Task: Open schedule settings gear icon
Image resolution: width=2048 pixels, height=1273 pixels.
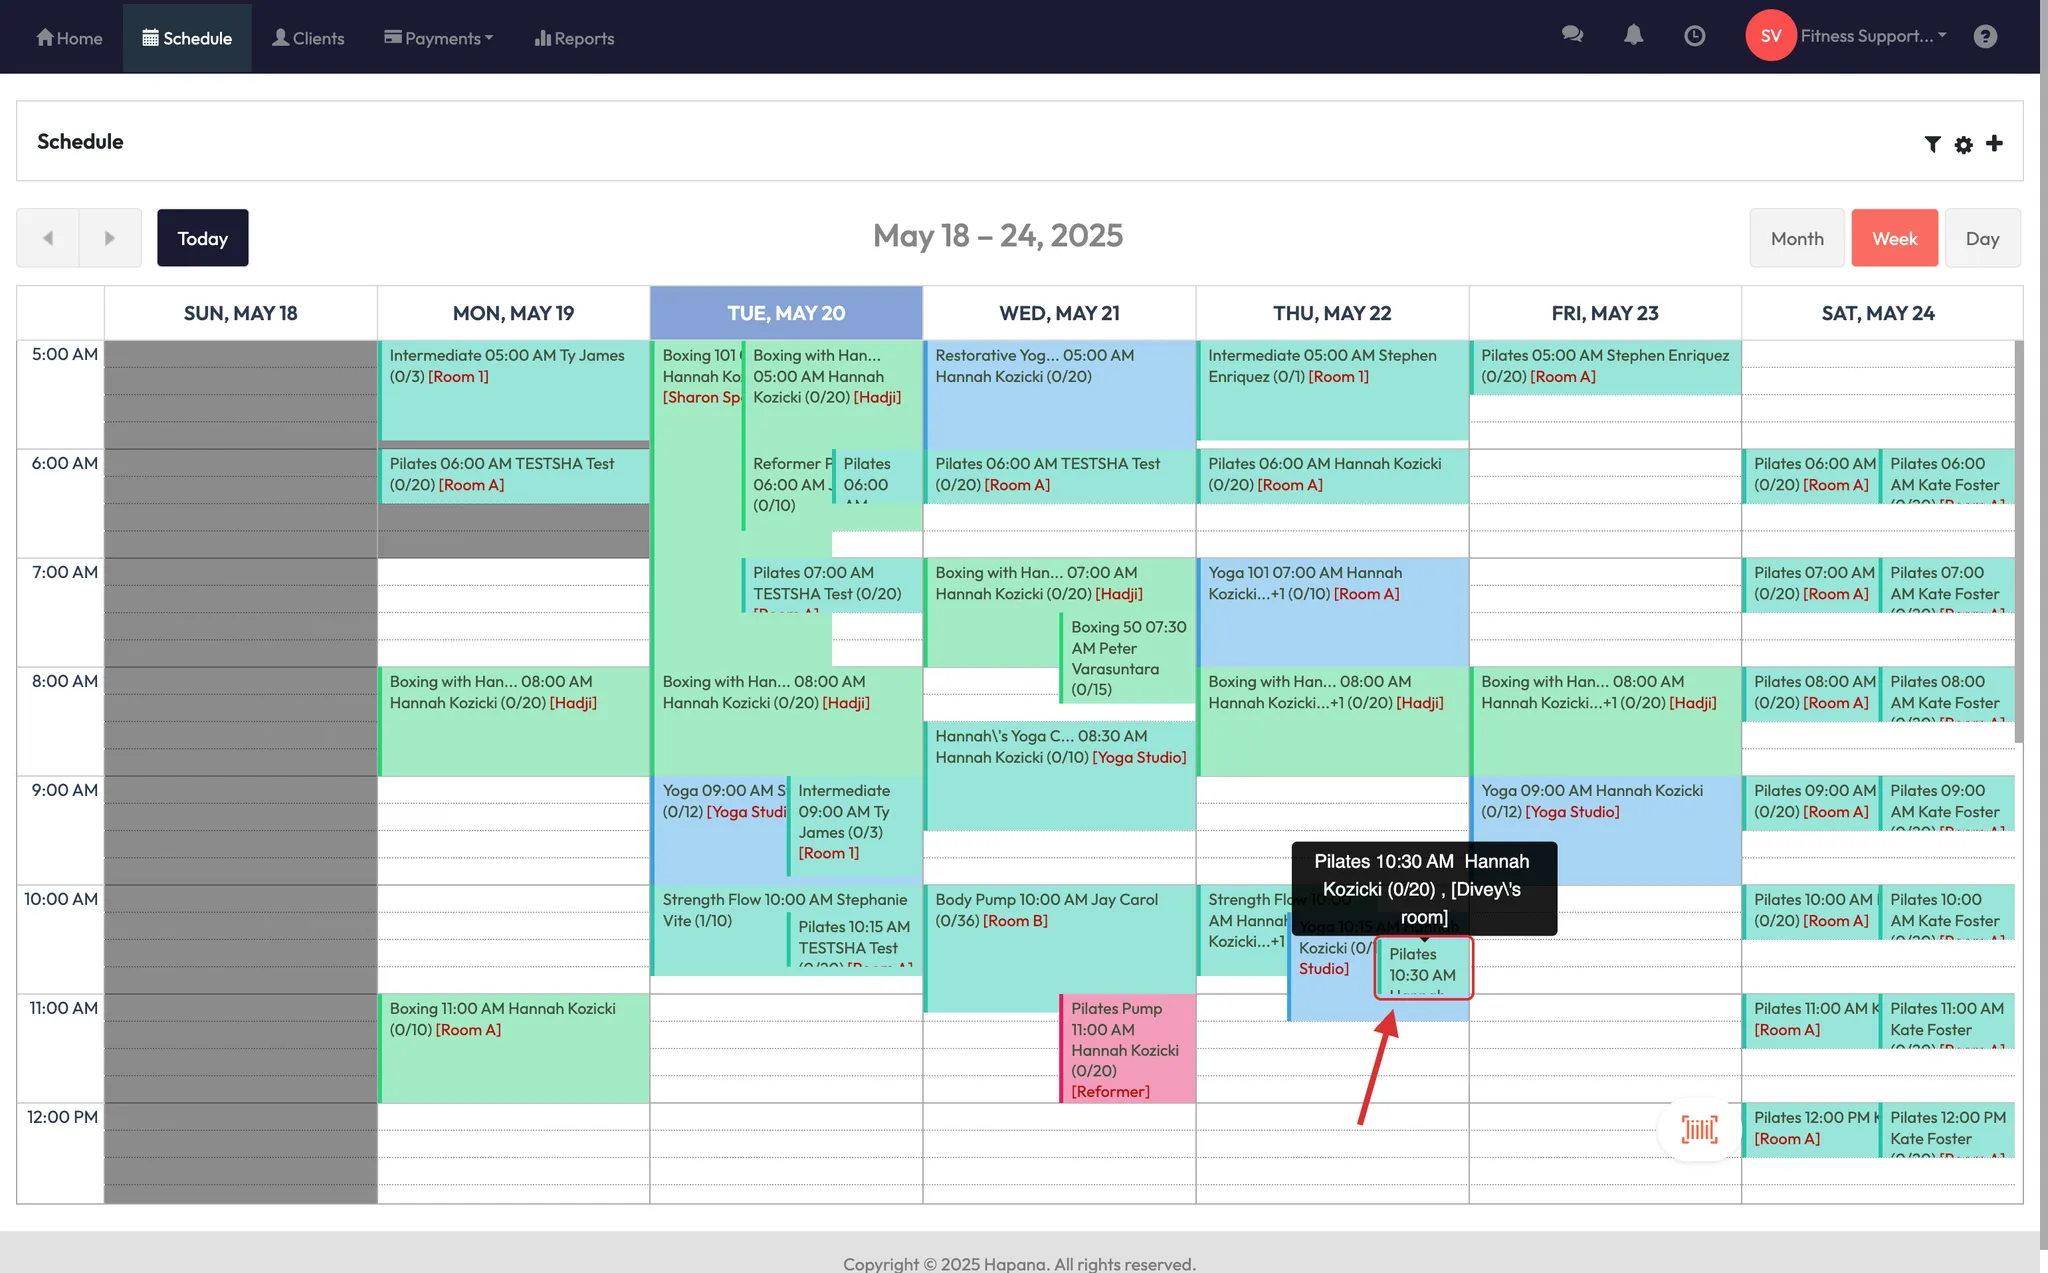Action: [x=1963, y=144]
